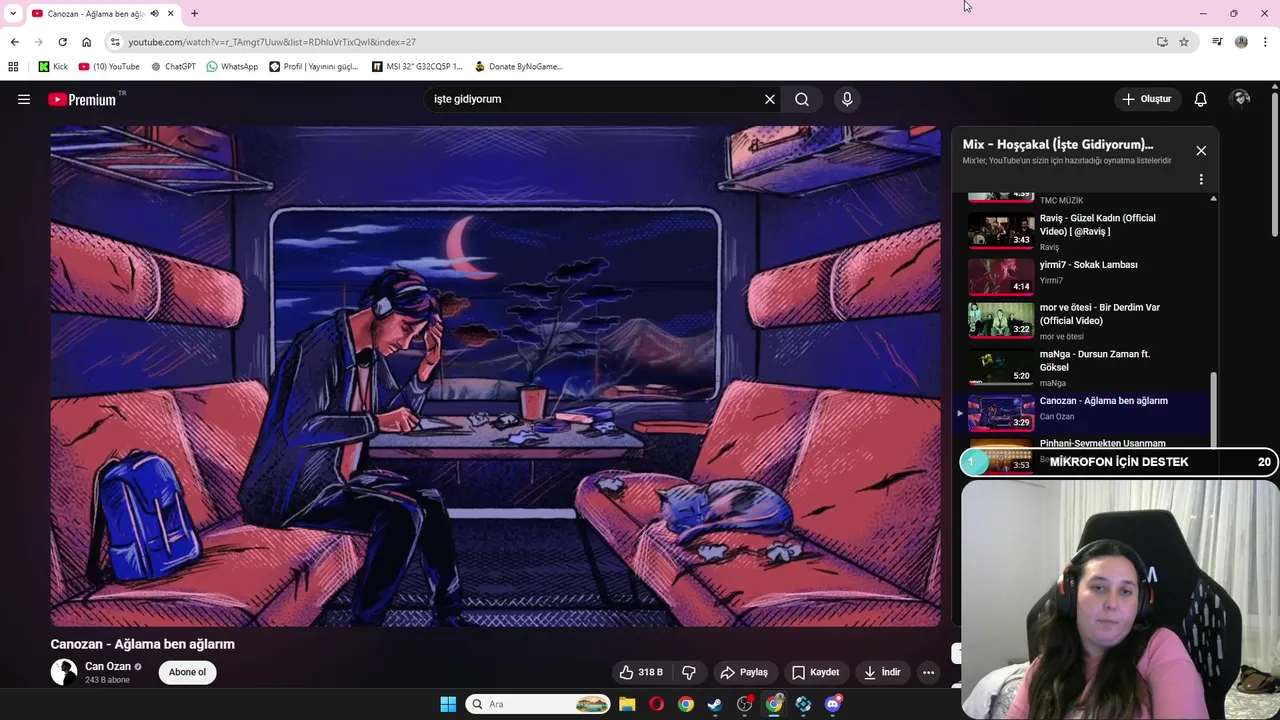The width and height of the screenshot is (1280, 720).
Task: Dislike the Canozan video
Action: [689, 672]
